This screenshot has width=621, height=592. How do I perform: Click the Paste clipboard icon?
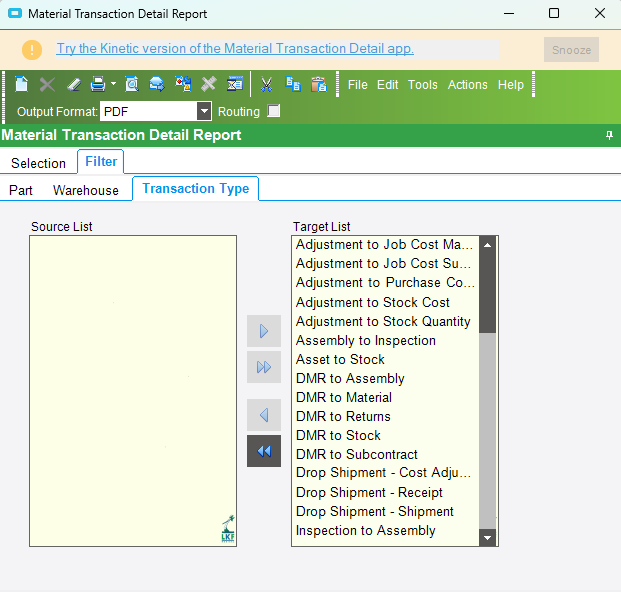tap(319, 84)
